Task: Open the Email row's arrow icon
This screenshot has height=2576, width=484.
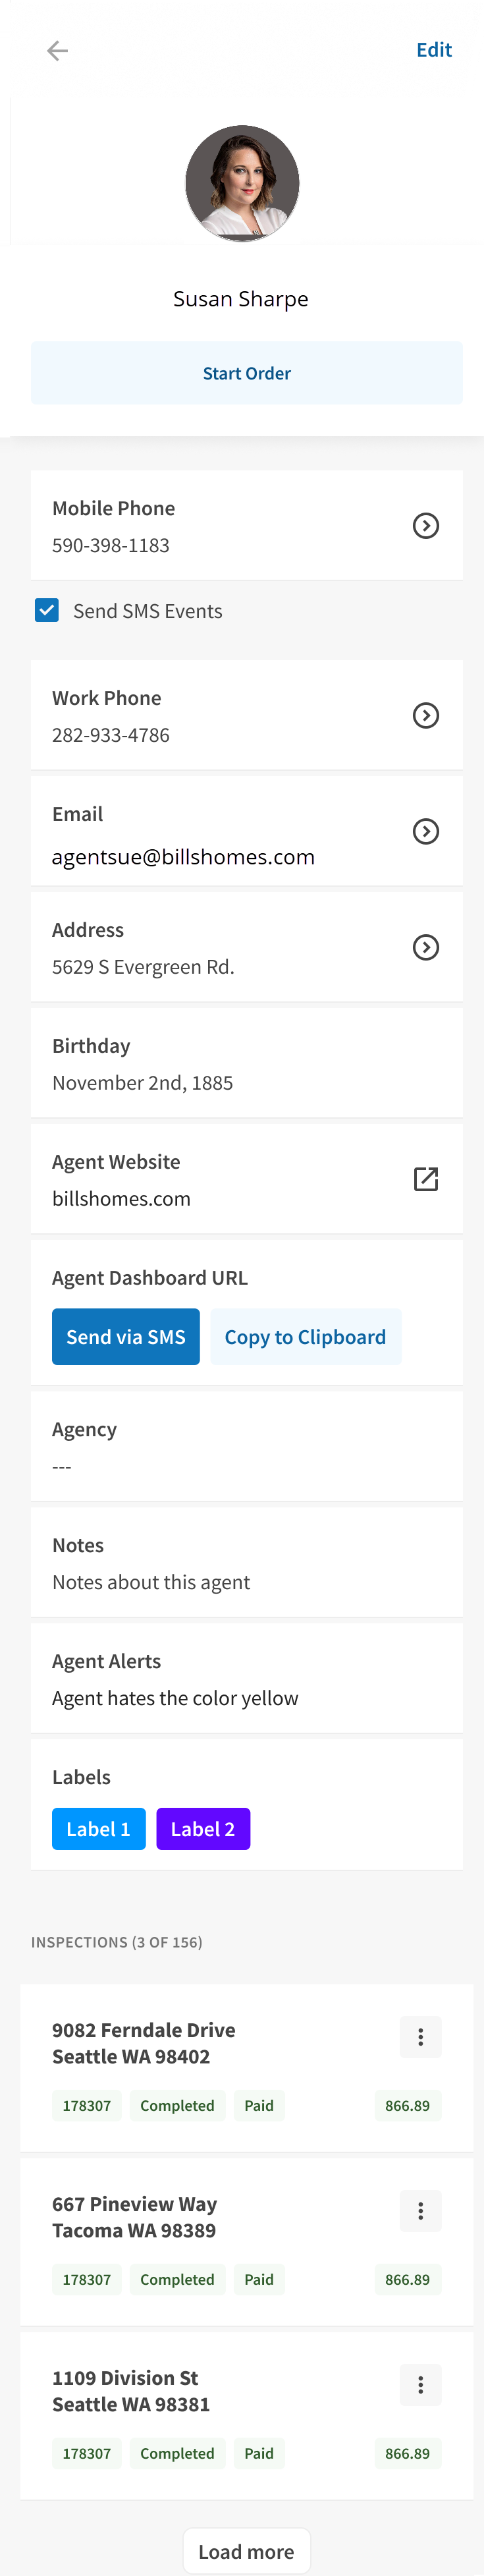Action: (426, 832)
